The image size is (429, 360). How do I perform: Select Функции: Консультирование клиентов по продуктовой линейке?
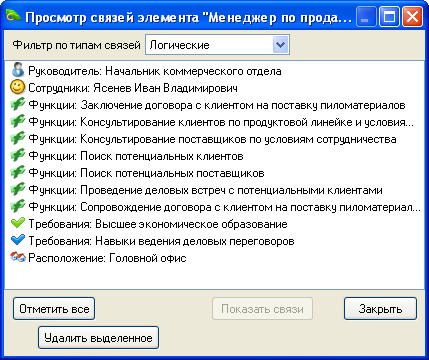[221, 122]
